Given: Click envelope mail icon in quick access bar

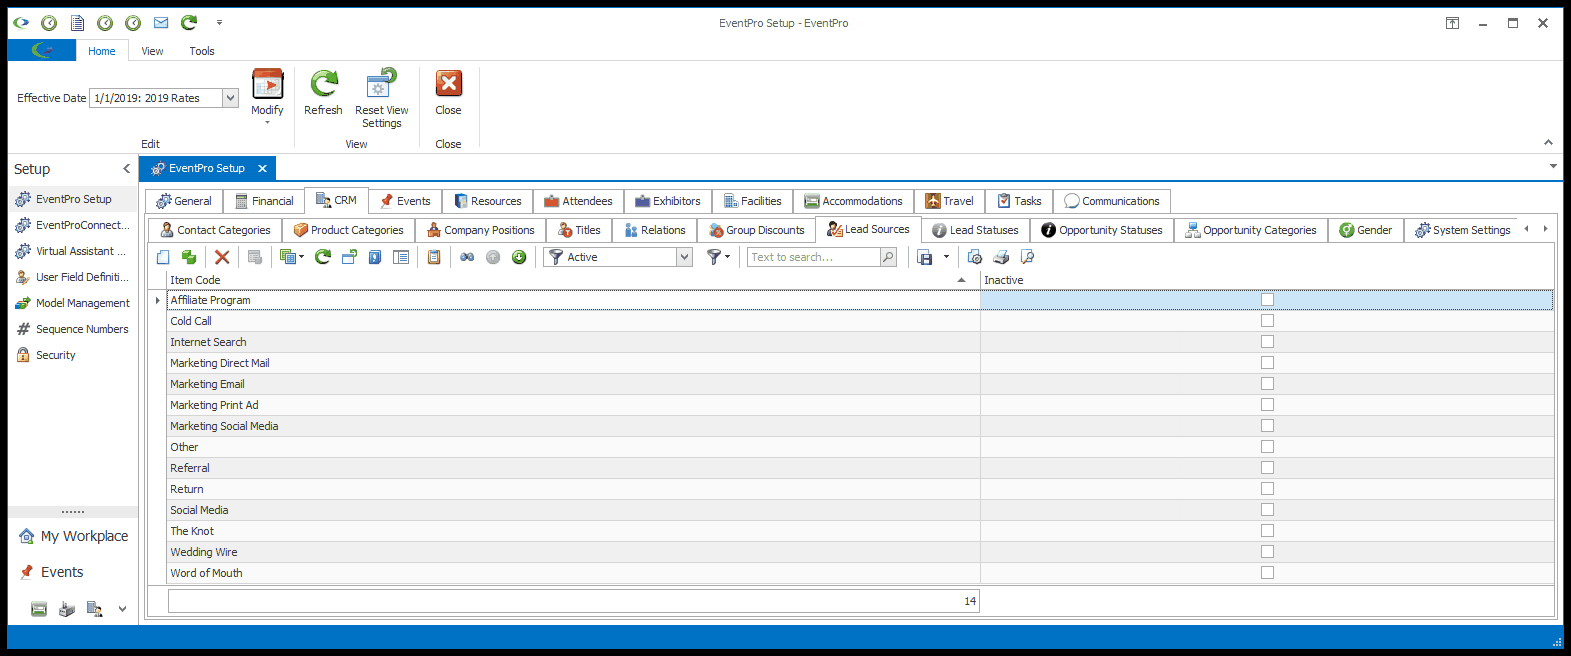Looking at the screenshot, I should point(161,22).
